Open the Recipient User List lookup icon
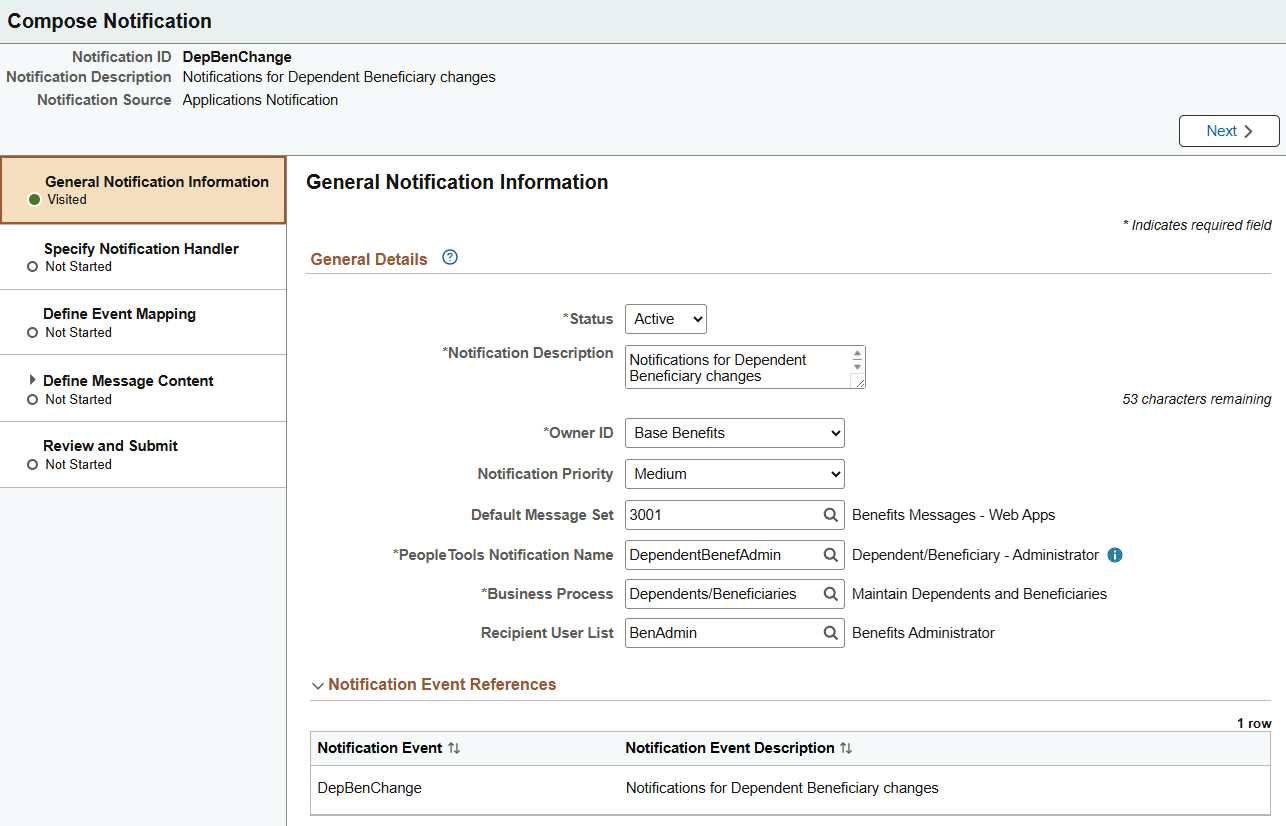 (830, 632)
